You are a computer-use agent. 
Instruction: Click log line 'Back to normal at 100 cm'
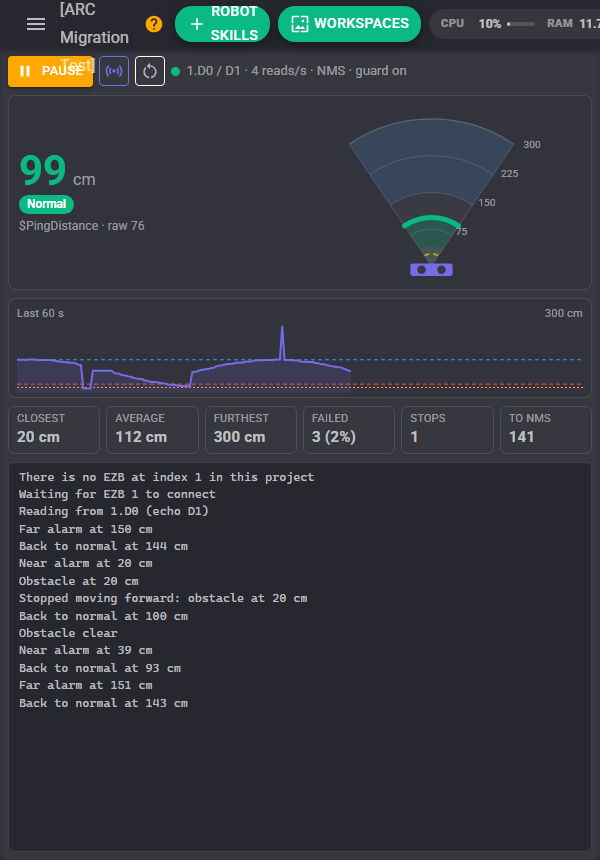[103, 616]
